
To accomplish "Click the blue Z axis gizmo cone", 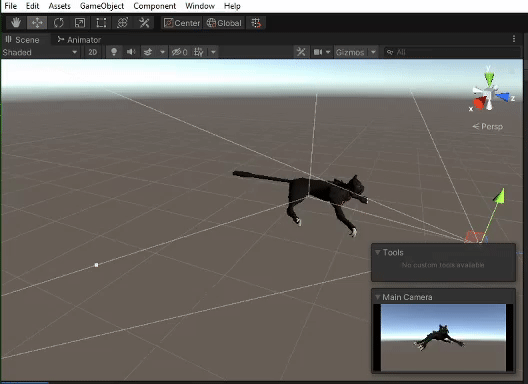I will [x=503, y=97].
